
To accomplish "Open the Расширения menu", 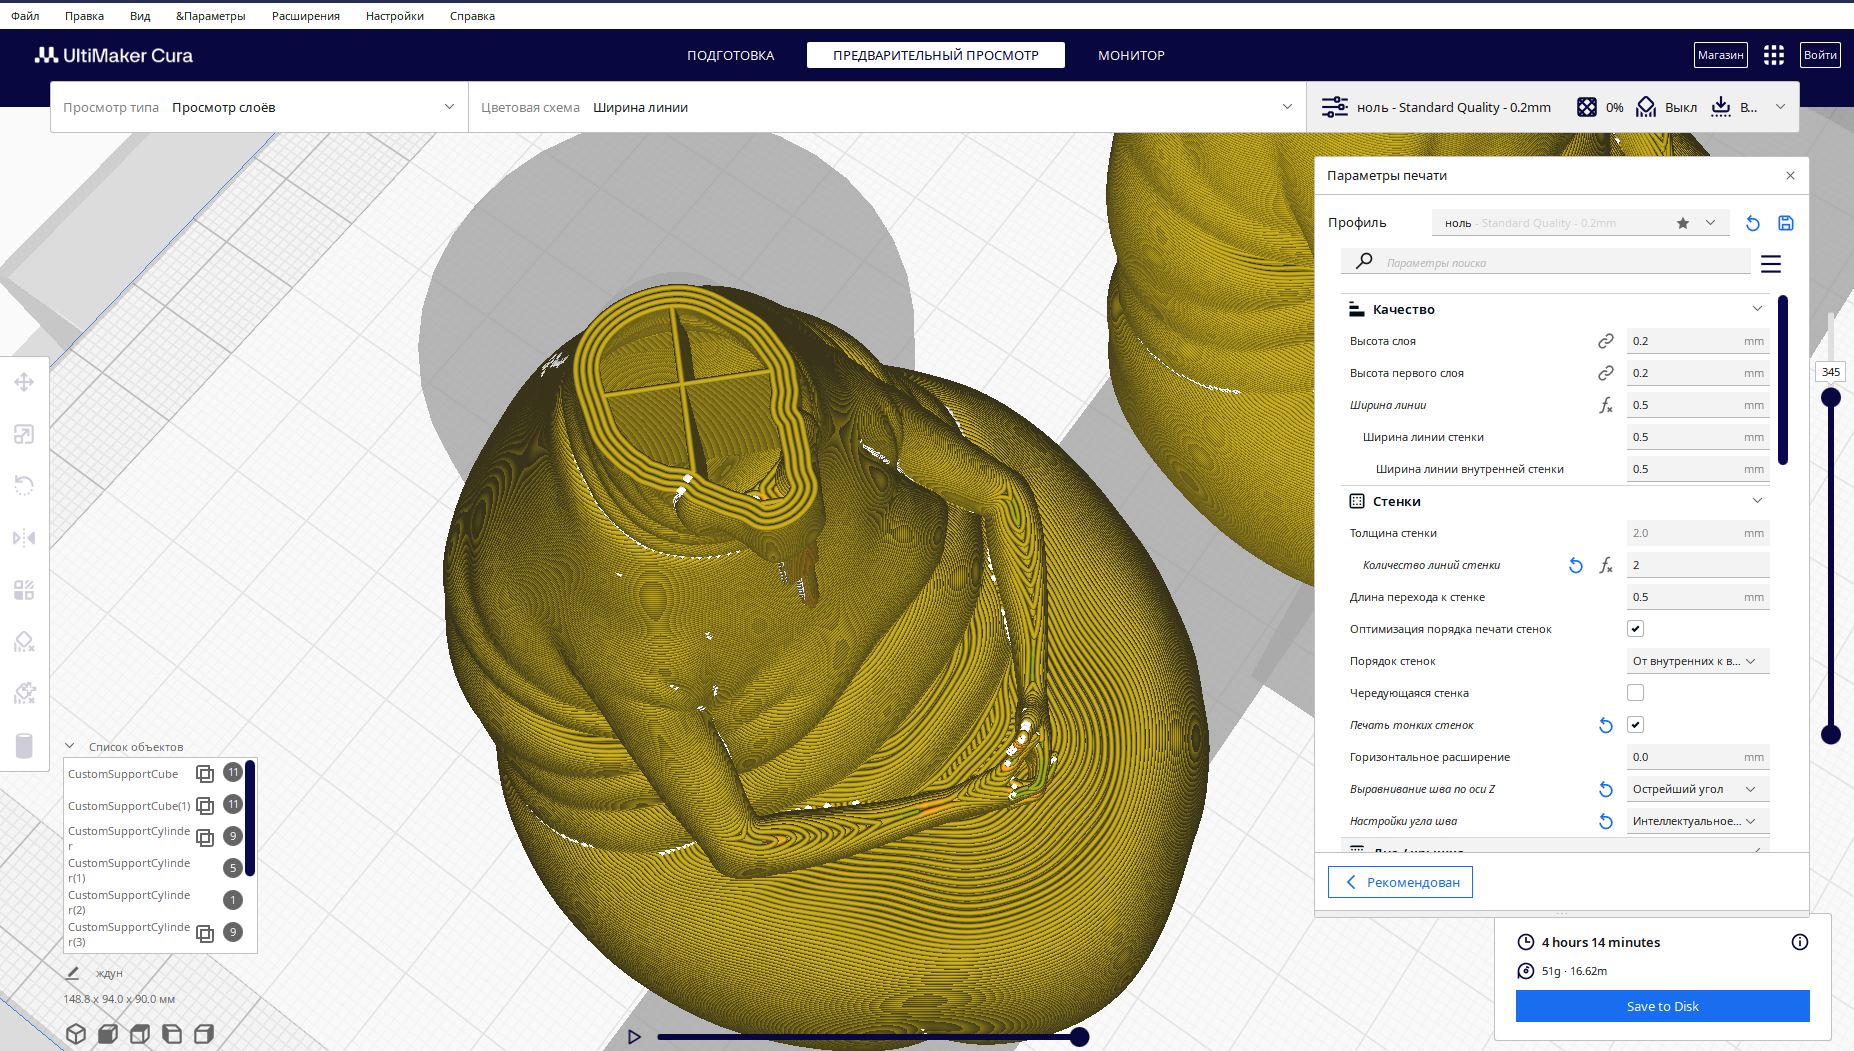I will (x=305, y=16).
